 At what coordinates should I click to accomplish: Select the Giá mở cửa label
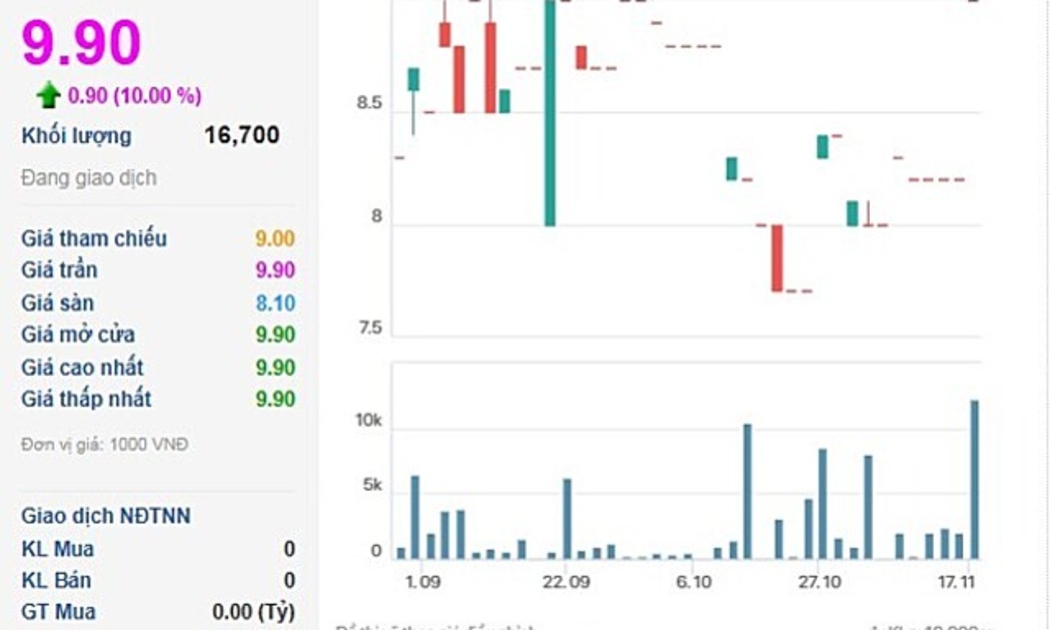[78, 335]
